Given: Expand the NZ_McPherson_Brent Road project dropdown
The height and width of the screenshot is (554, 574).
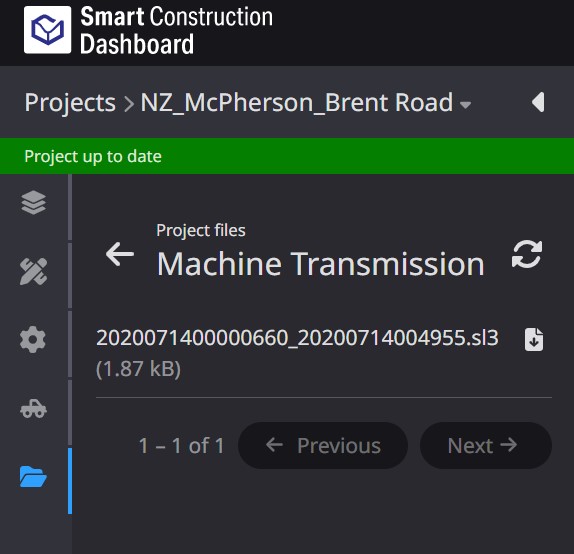Looking at the screenshot, I should coord(306,102).
